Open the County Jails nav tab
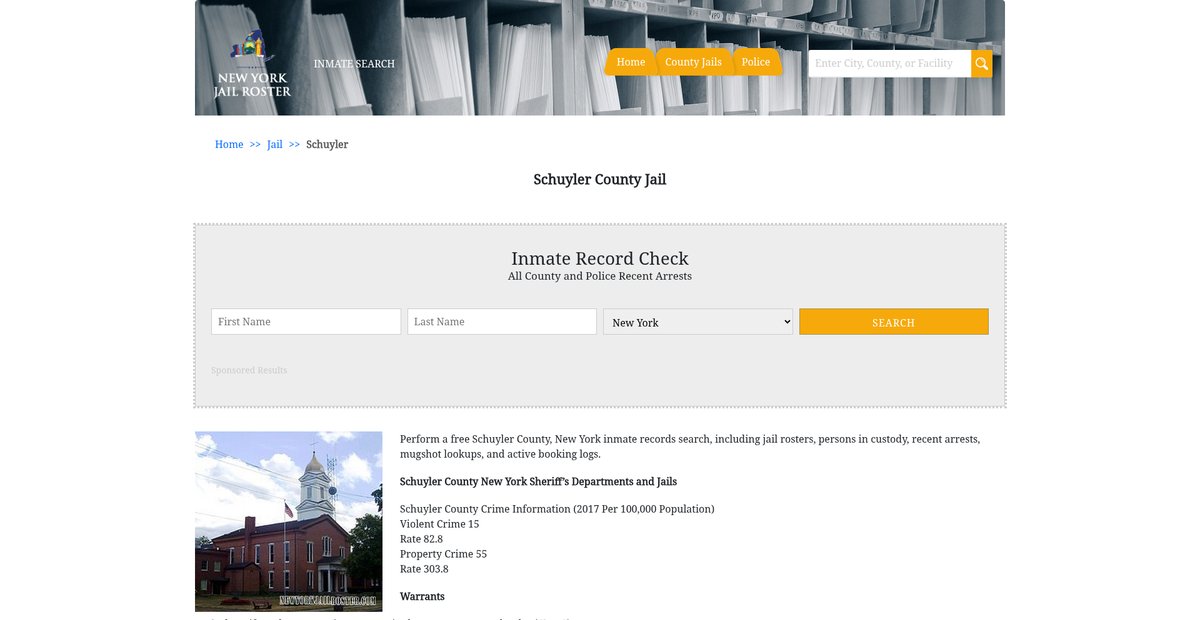 [x=693, y=62]
